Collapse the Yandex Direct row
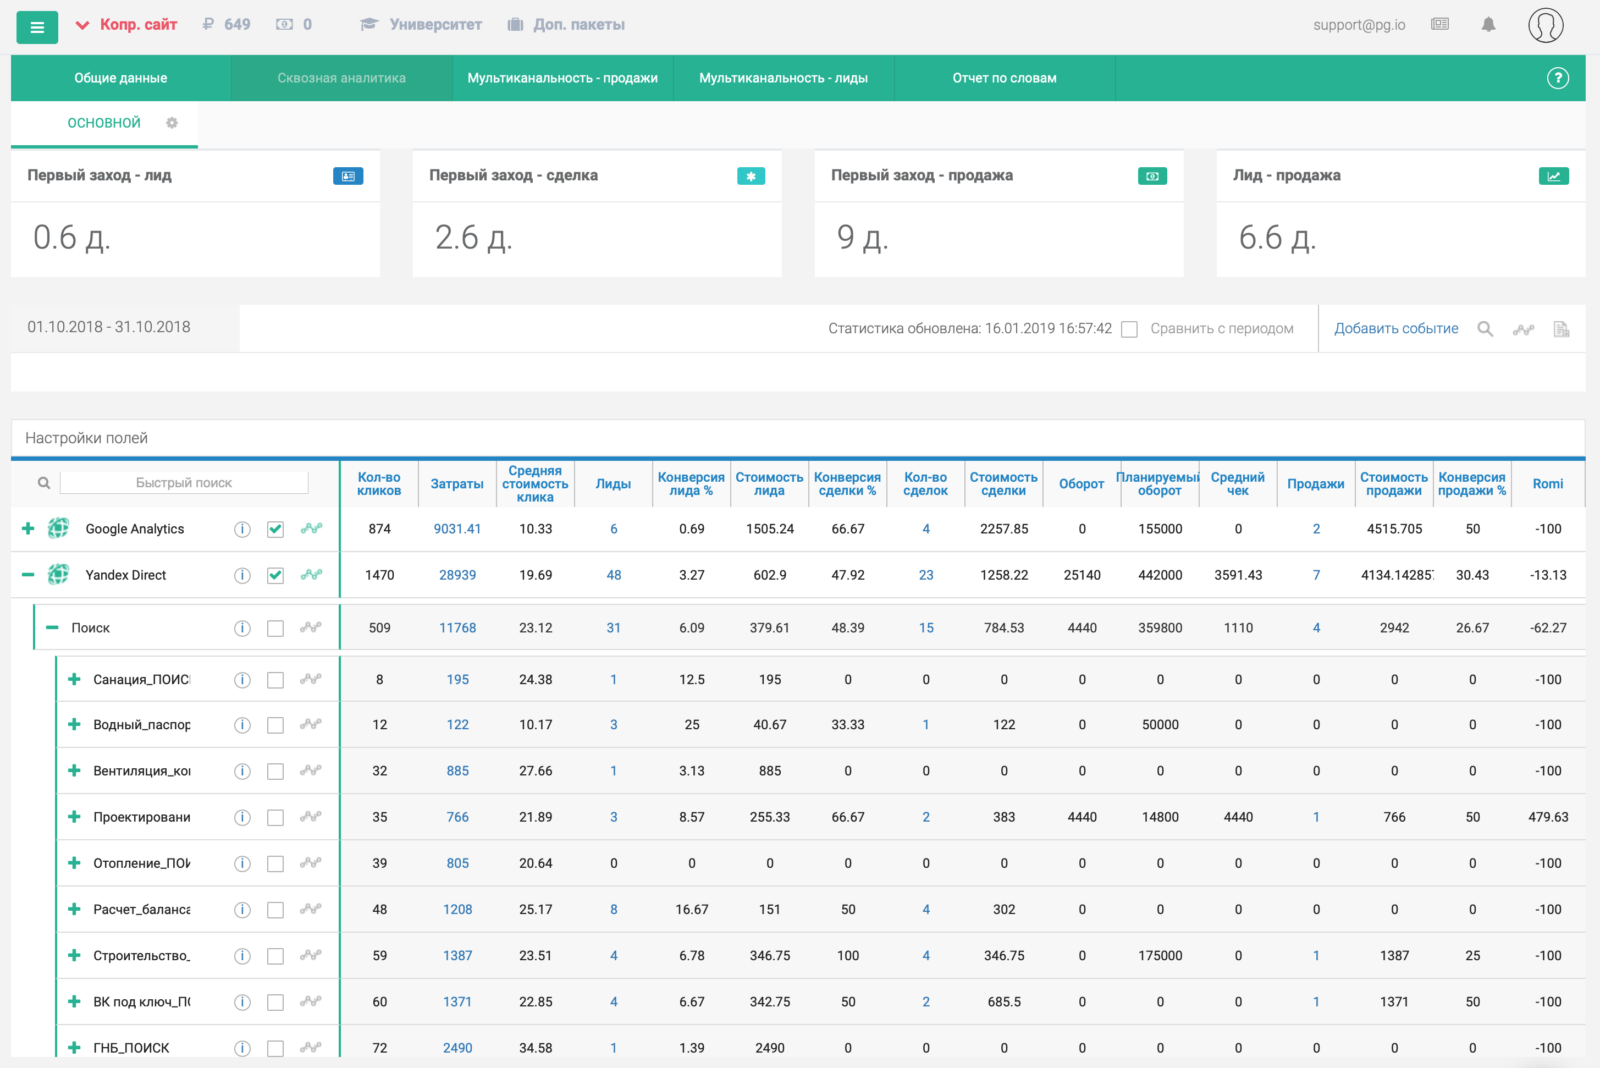The height and width of the screenshot is (1068, 1600). click(x=28, y=575)
